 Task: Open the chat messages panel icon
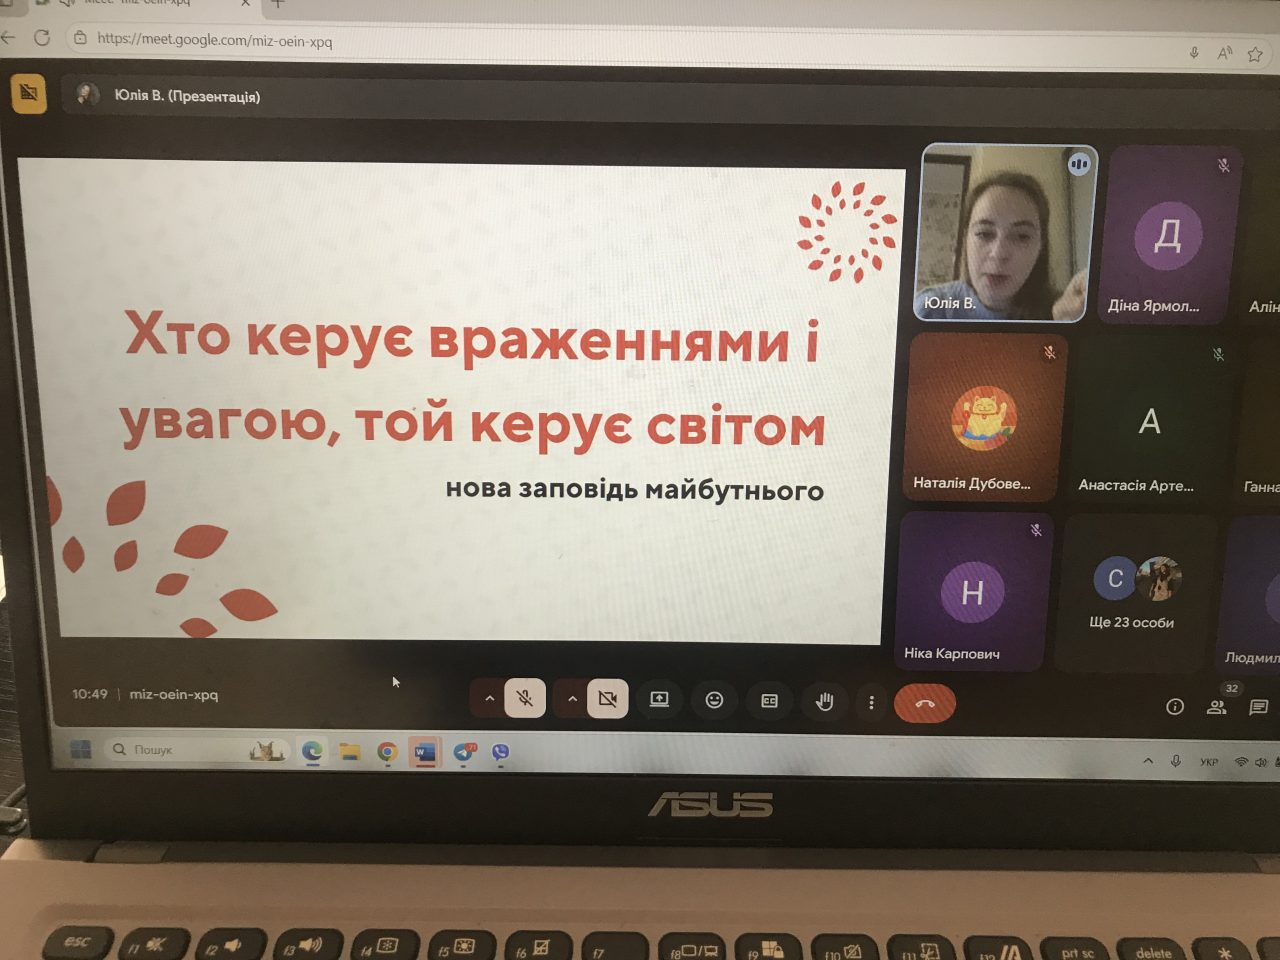click(1259, 707)
